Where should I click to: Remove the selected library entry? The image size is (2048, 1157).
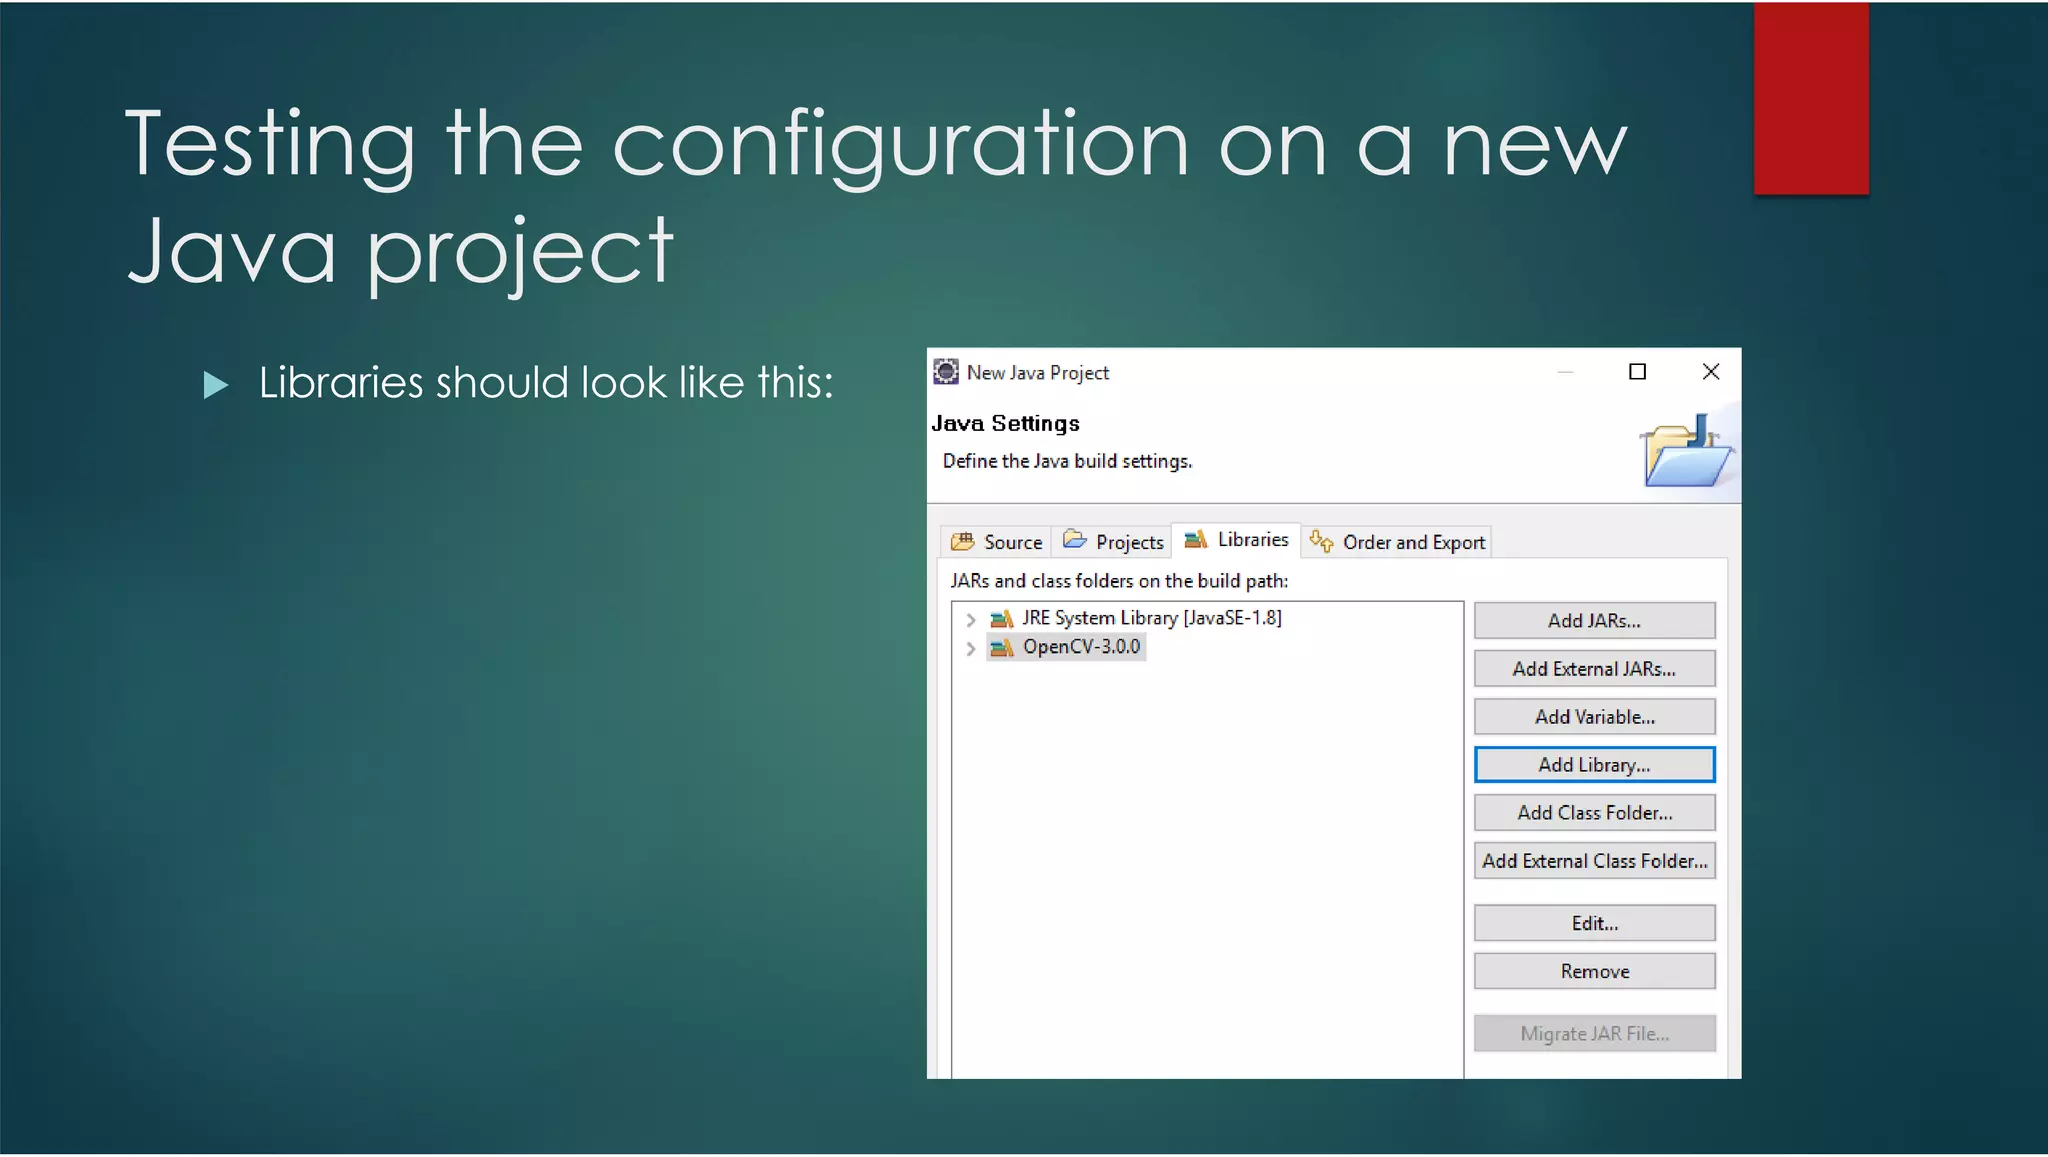pos(1594,971)
